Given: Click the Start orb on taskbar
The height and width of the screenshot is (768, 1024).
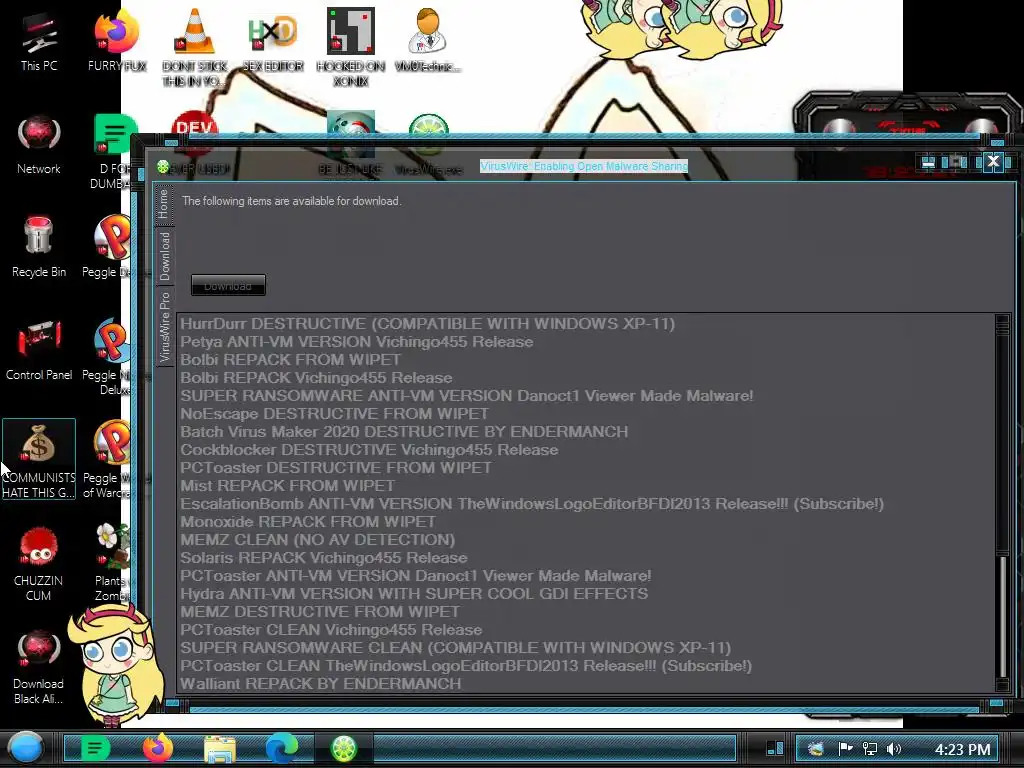Looking at the screenshot, I should pyautogui.click(x=26, y=748).
